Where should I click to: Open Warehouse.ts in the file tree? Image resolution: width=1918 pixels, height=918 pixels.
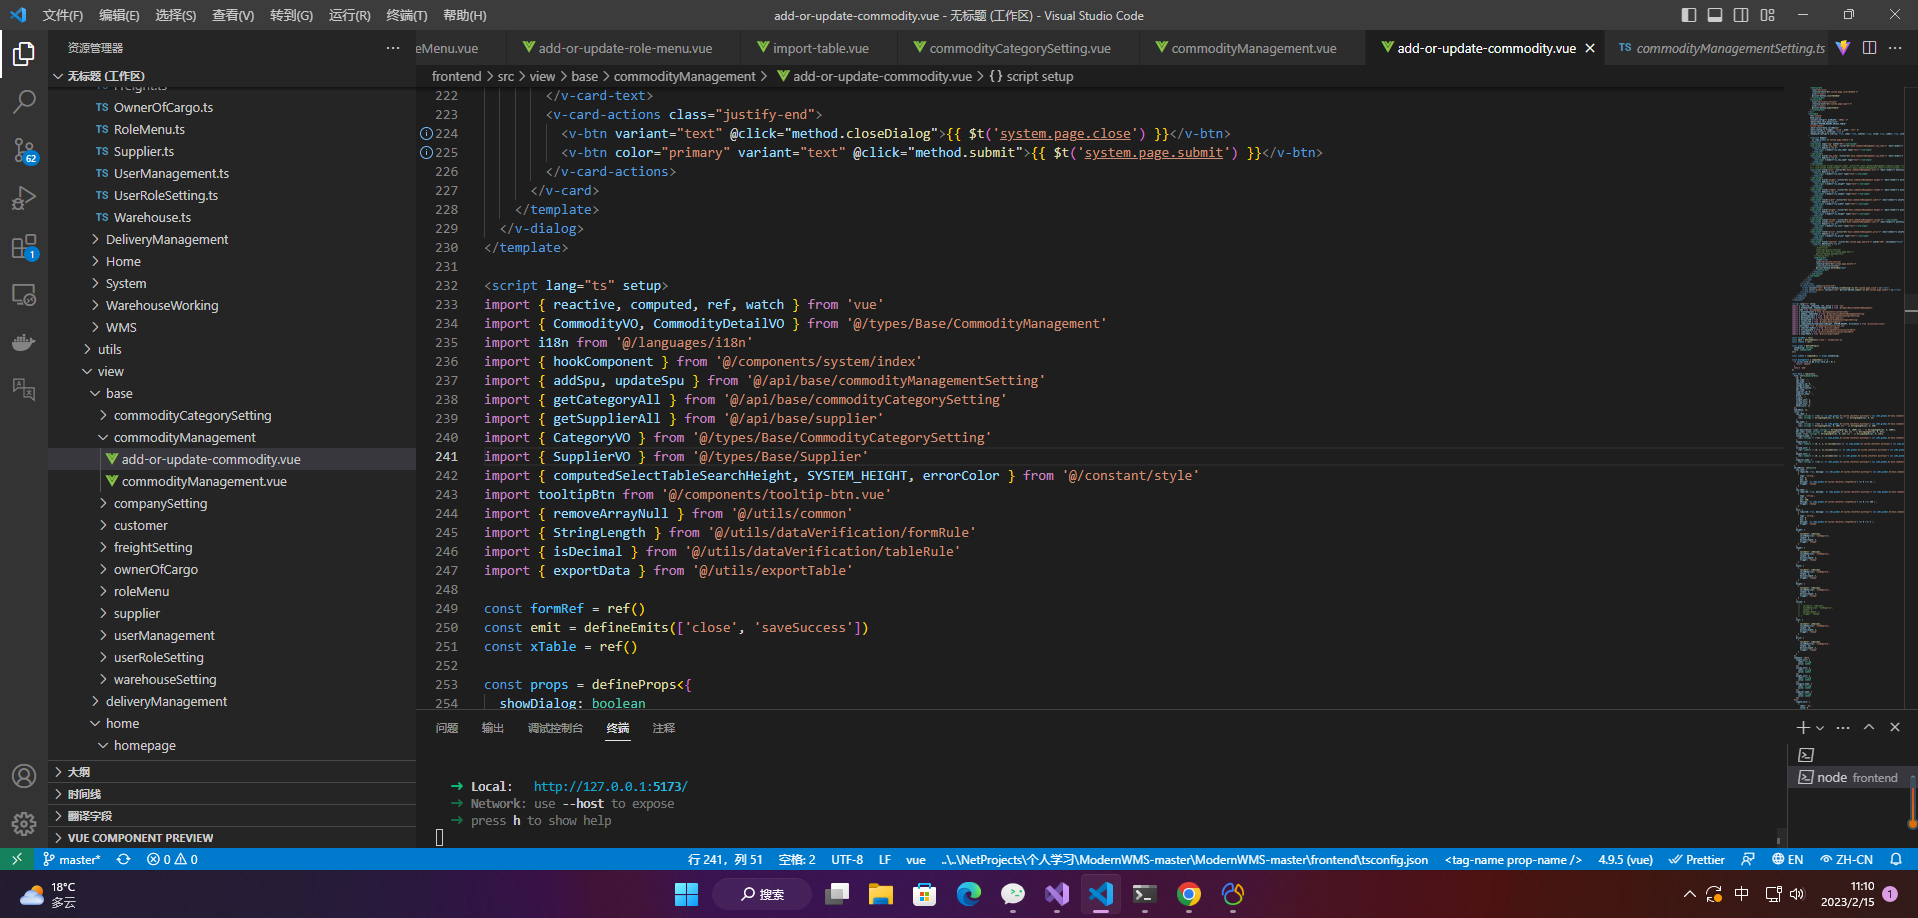click(x=152, y=218)
